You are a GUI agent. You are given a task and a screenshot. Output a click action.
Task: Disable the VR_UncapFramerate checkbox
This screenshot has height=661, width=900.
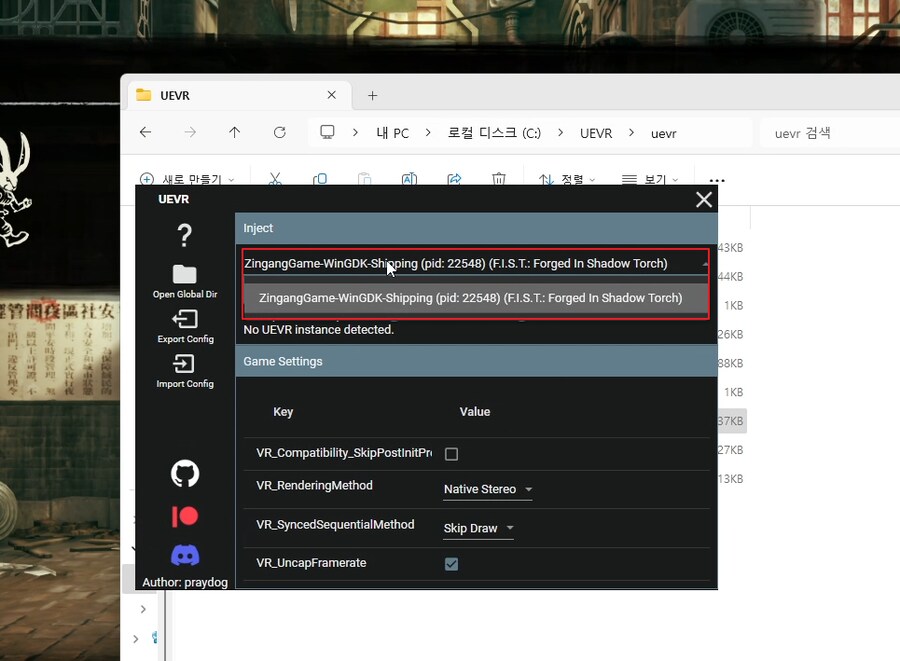[x=451, y=564]
